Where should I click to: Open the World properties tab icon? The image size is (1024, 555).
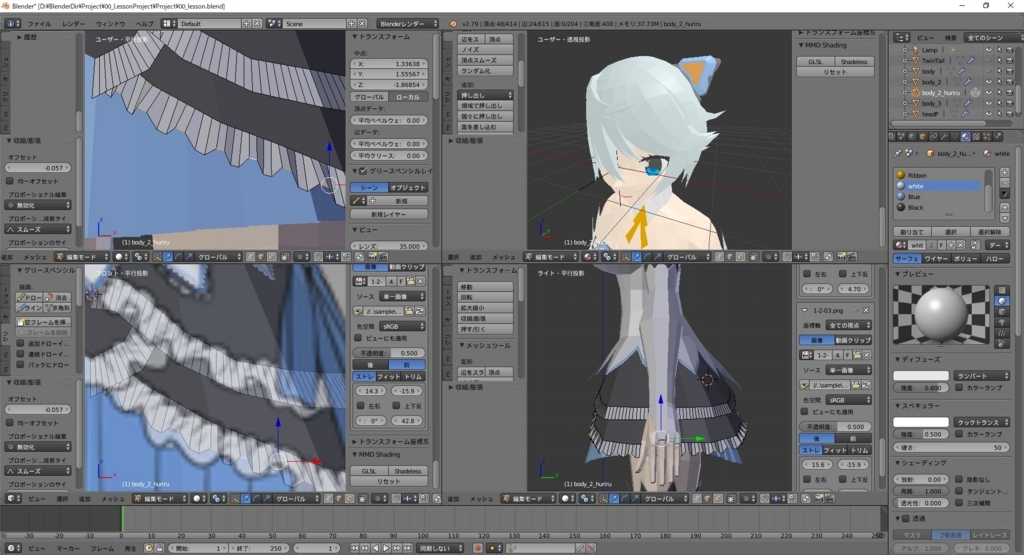coord(912,136)
